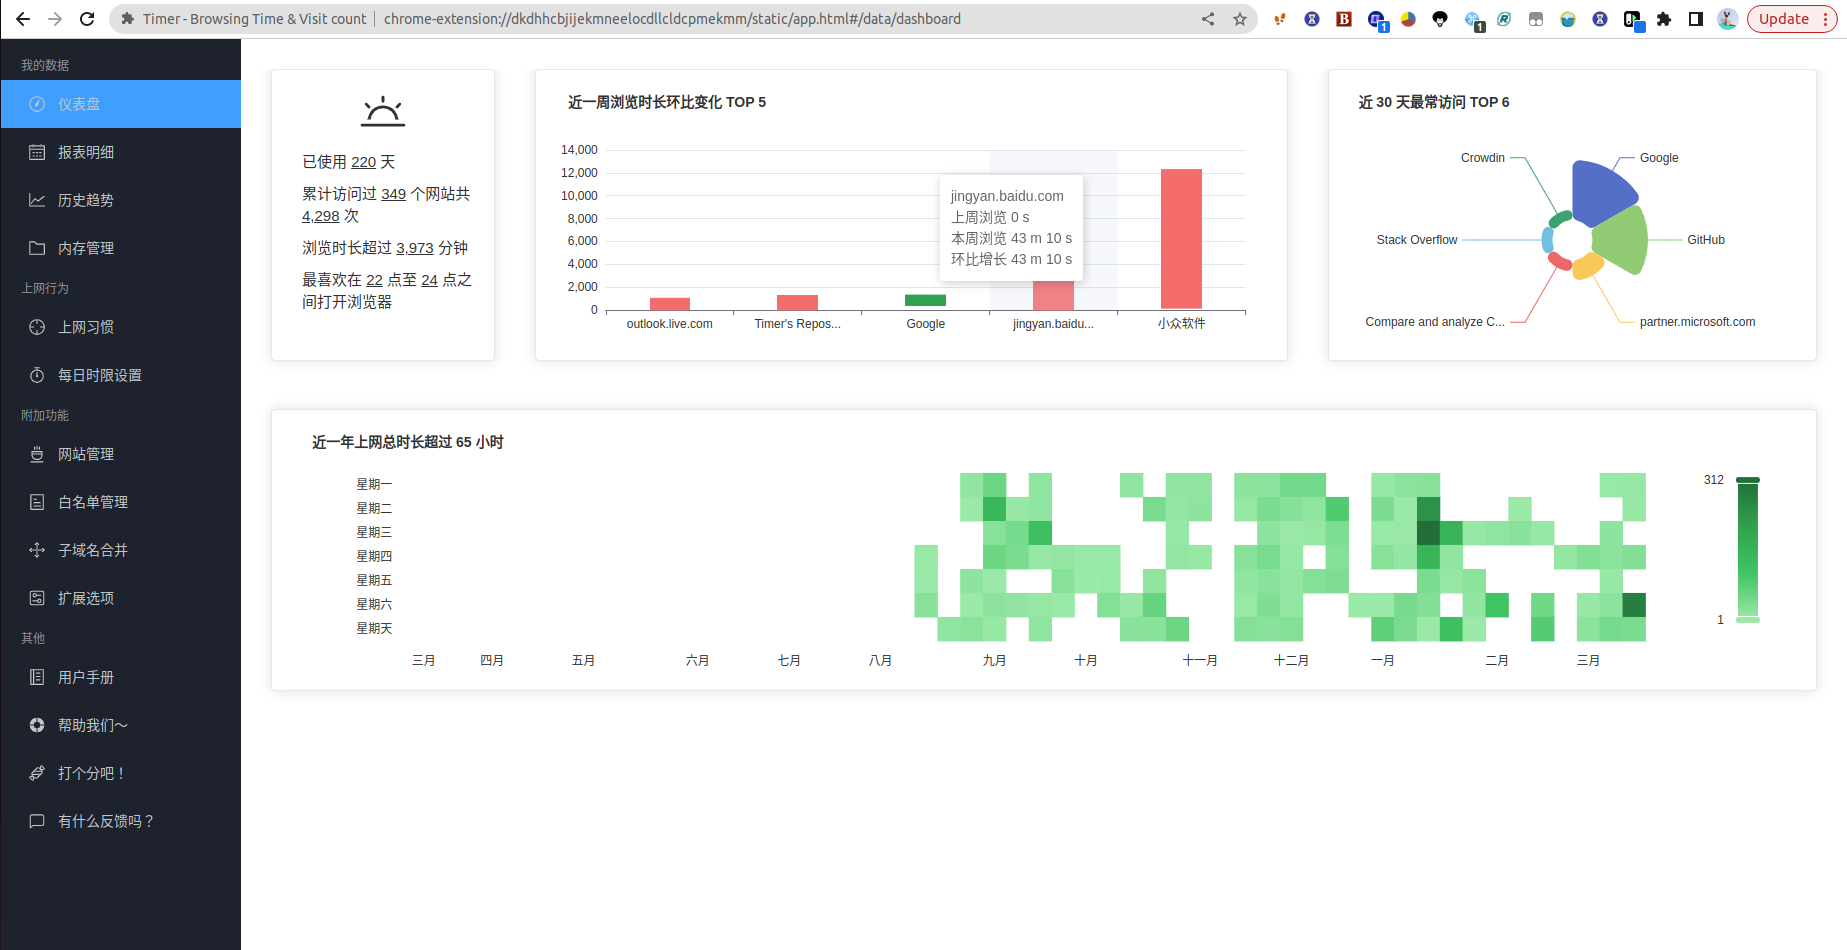
Task: Click the daily time limit stopwatch icon
Action: point(37,375)
